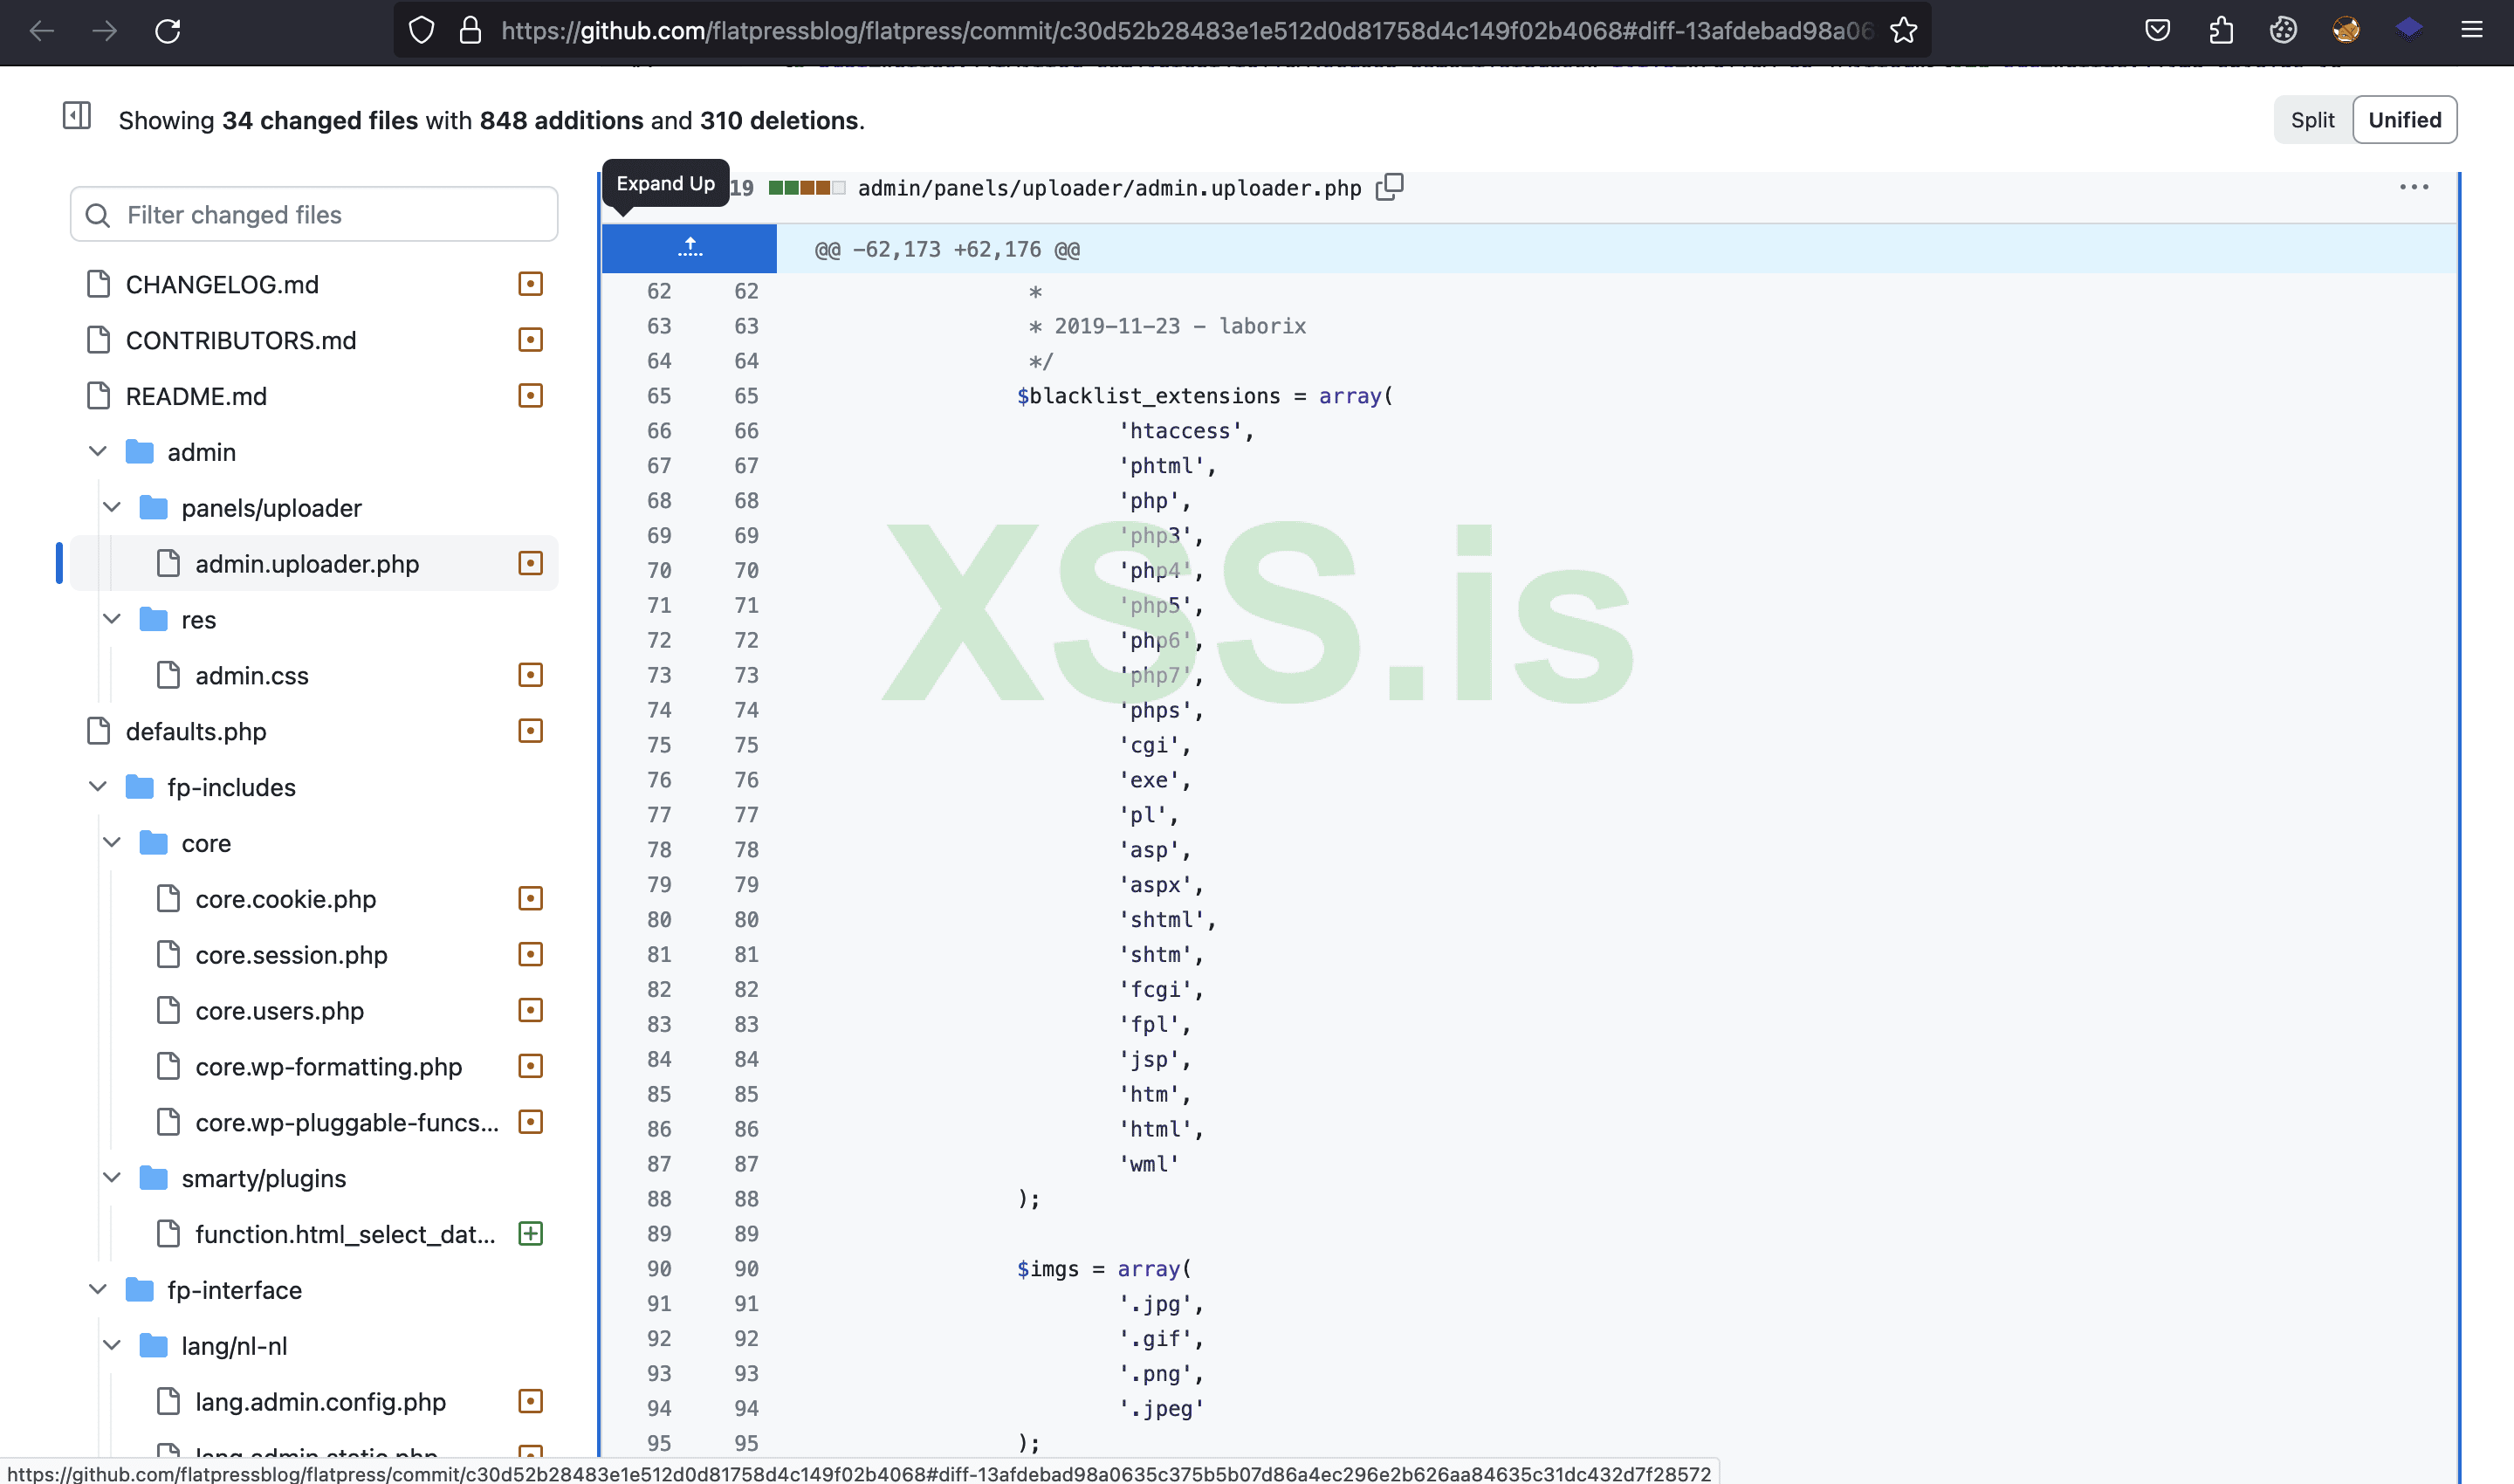Click the Filter changed files field

pyautogui.click(x=313, y=214)
